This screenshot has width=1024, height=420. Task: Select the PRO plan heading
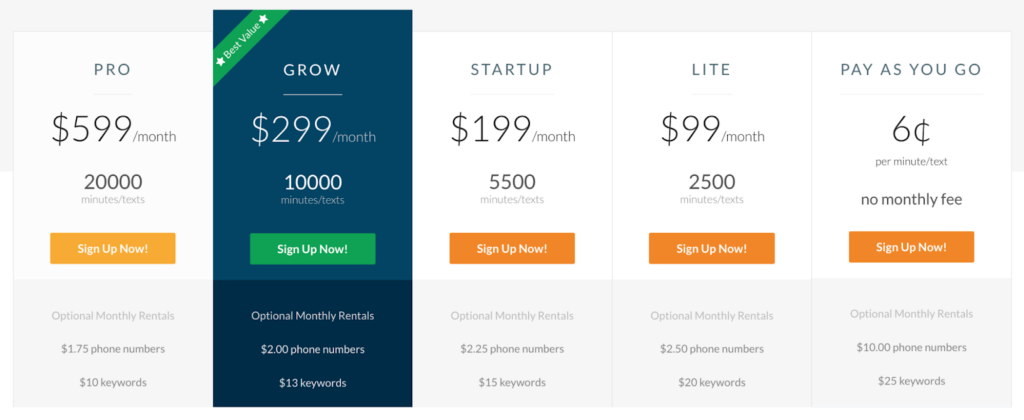tap(113, 70)
